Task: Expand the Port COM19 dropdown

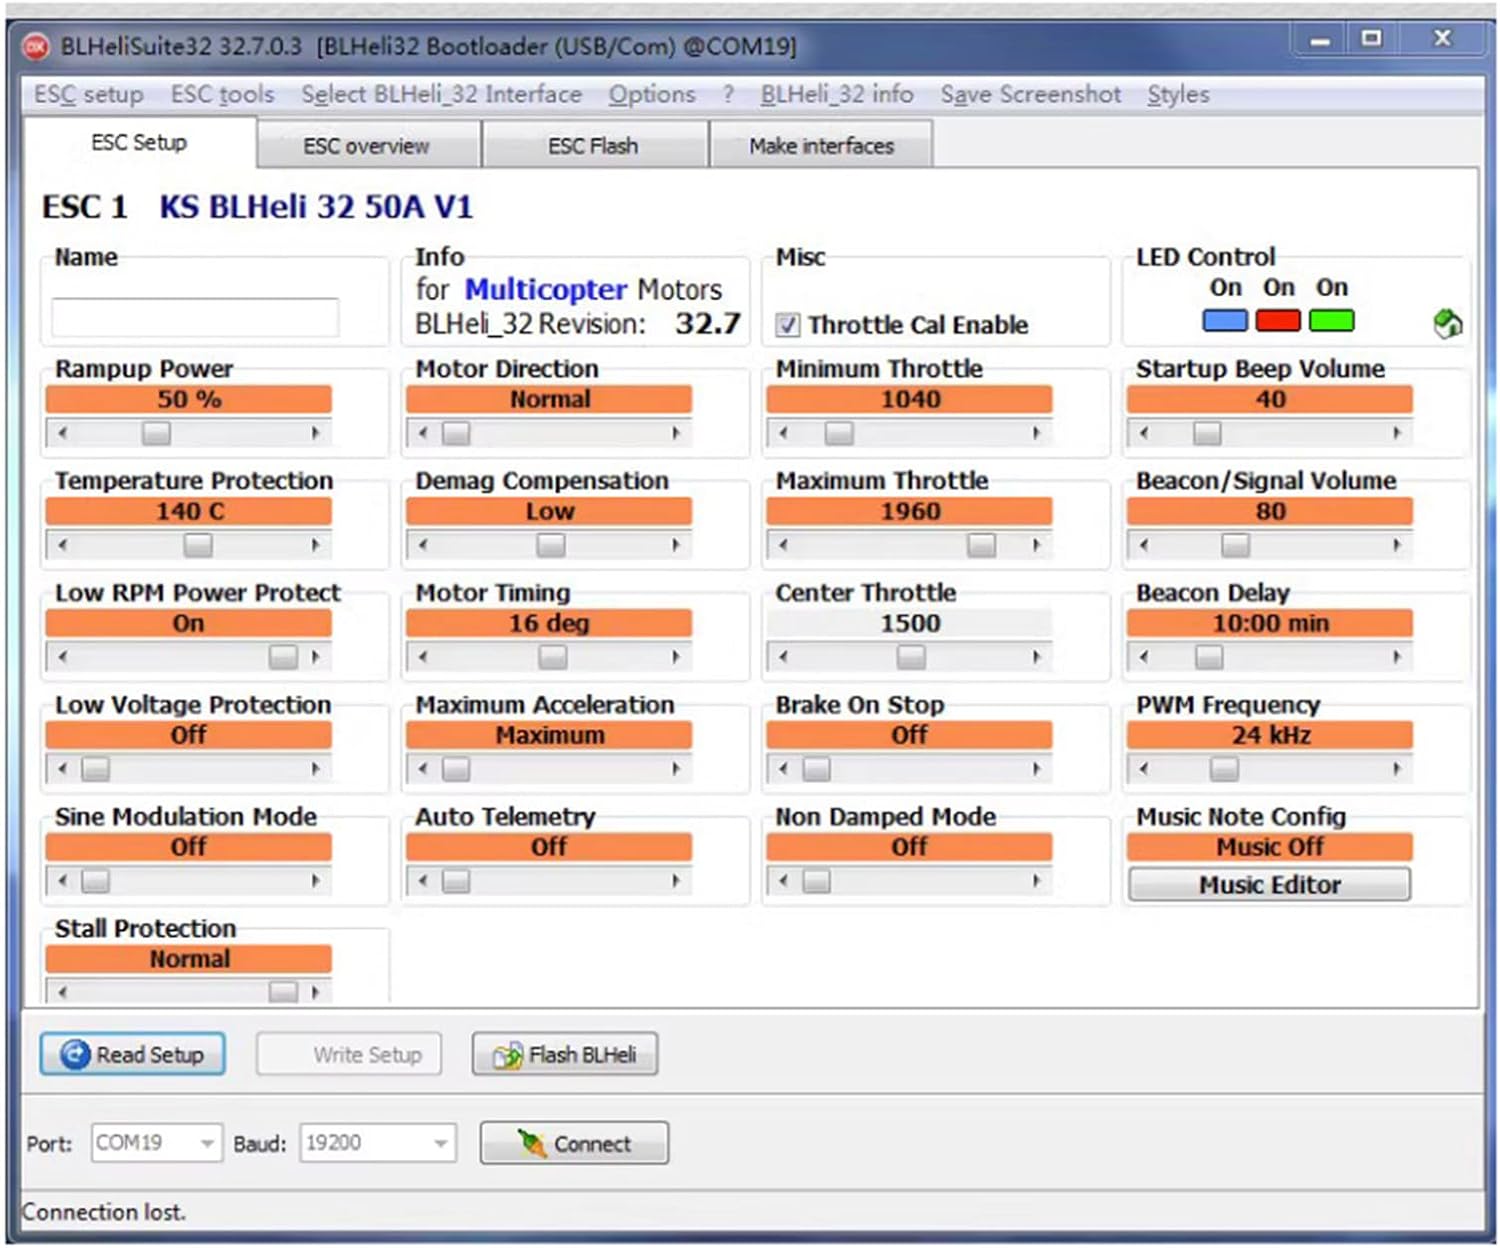Action: 207,1143
